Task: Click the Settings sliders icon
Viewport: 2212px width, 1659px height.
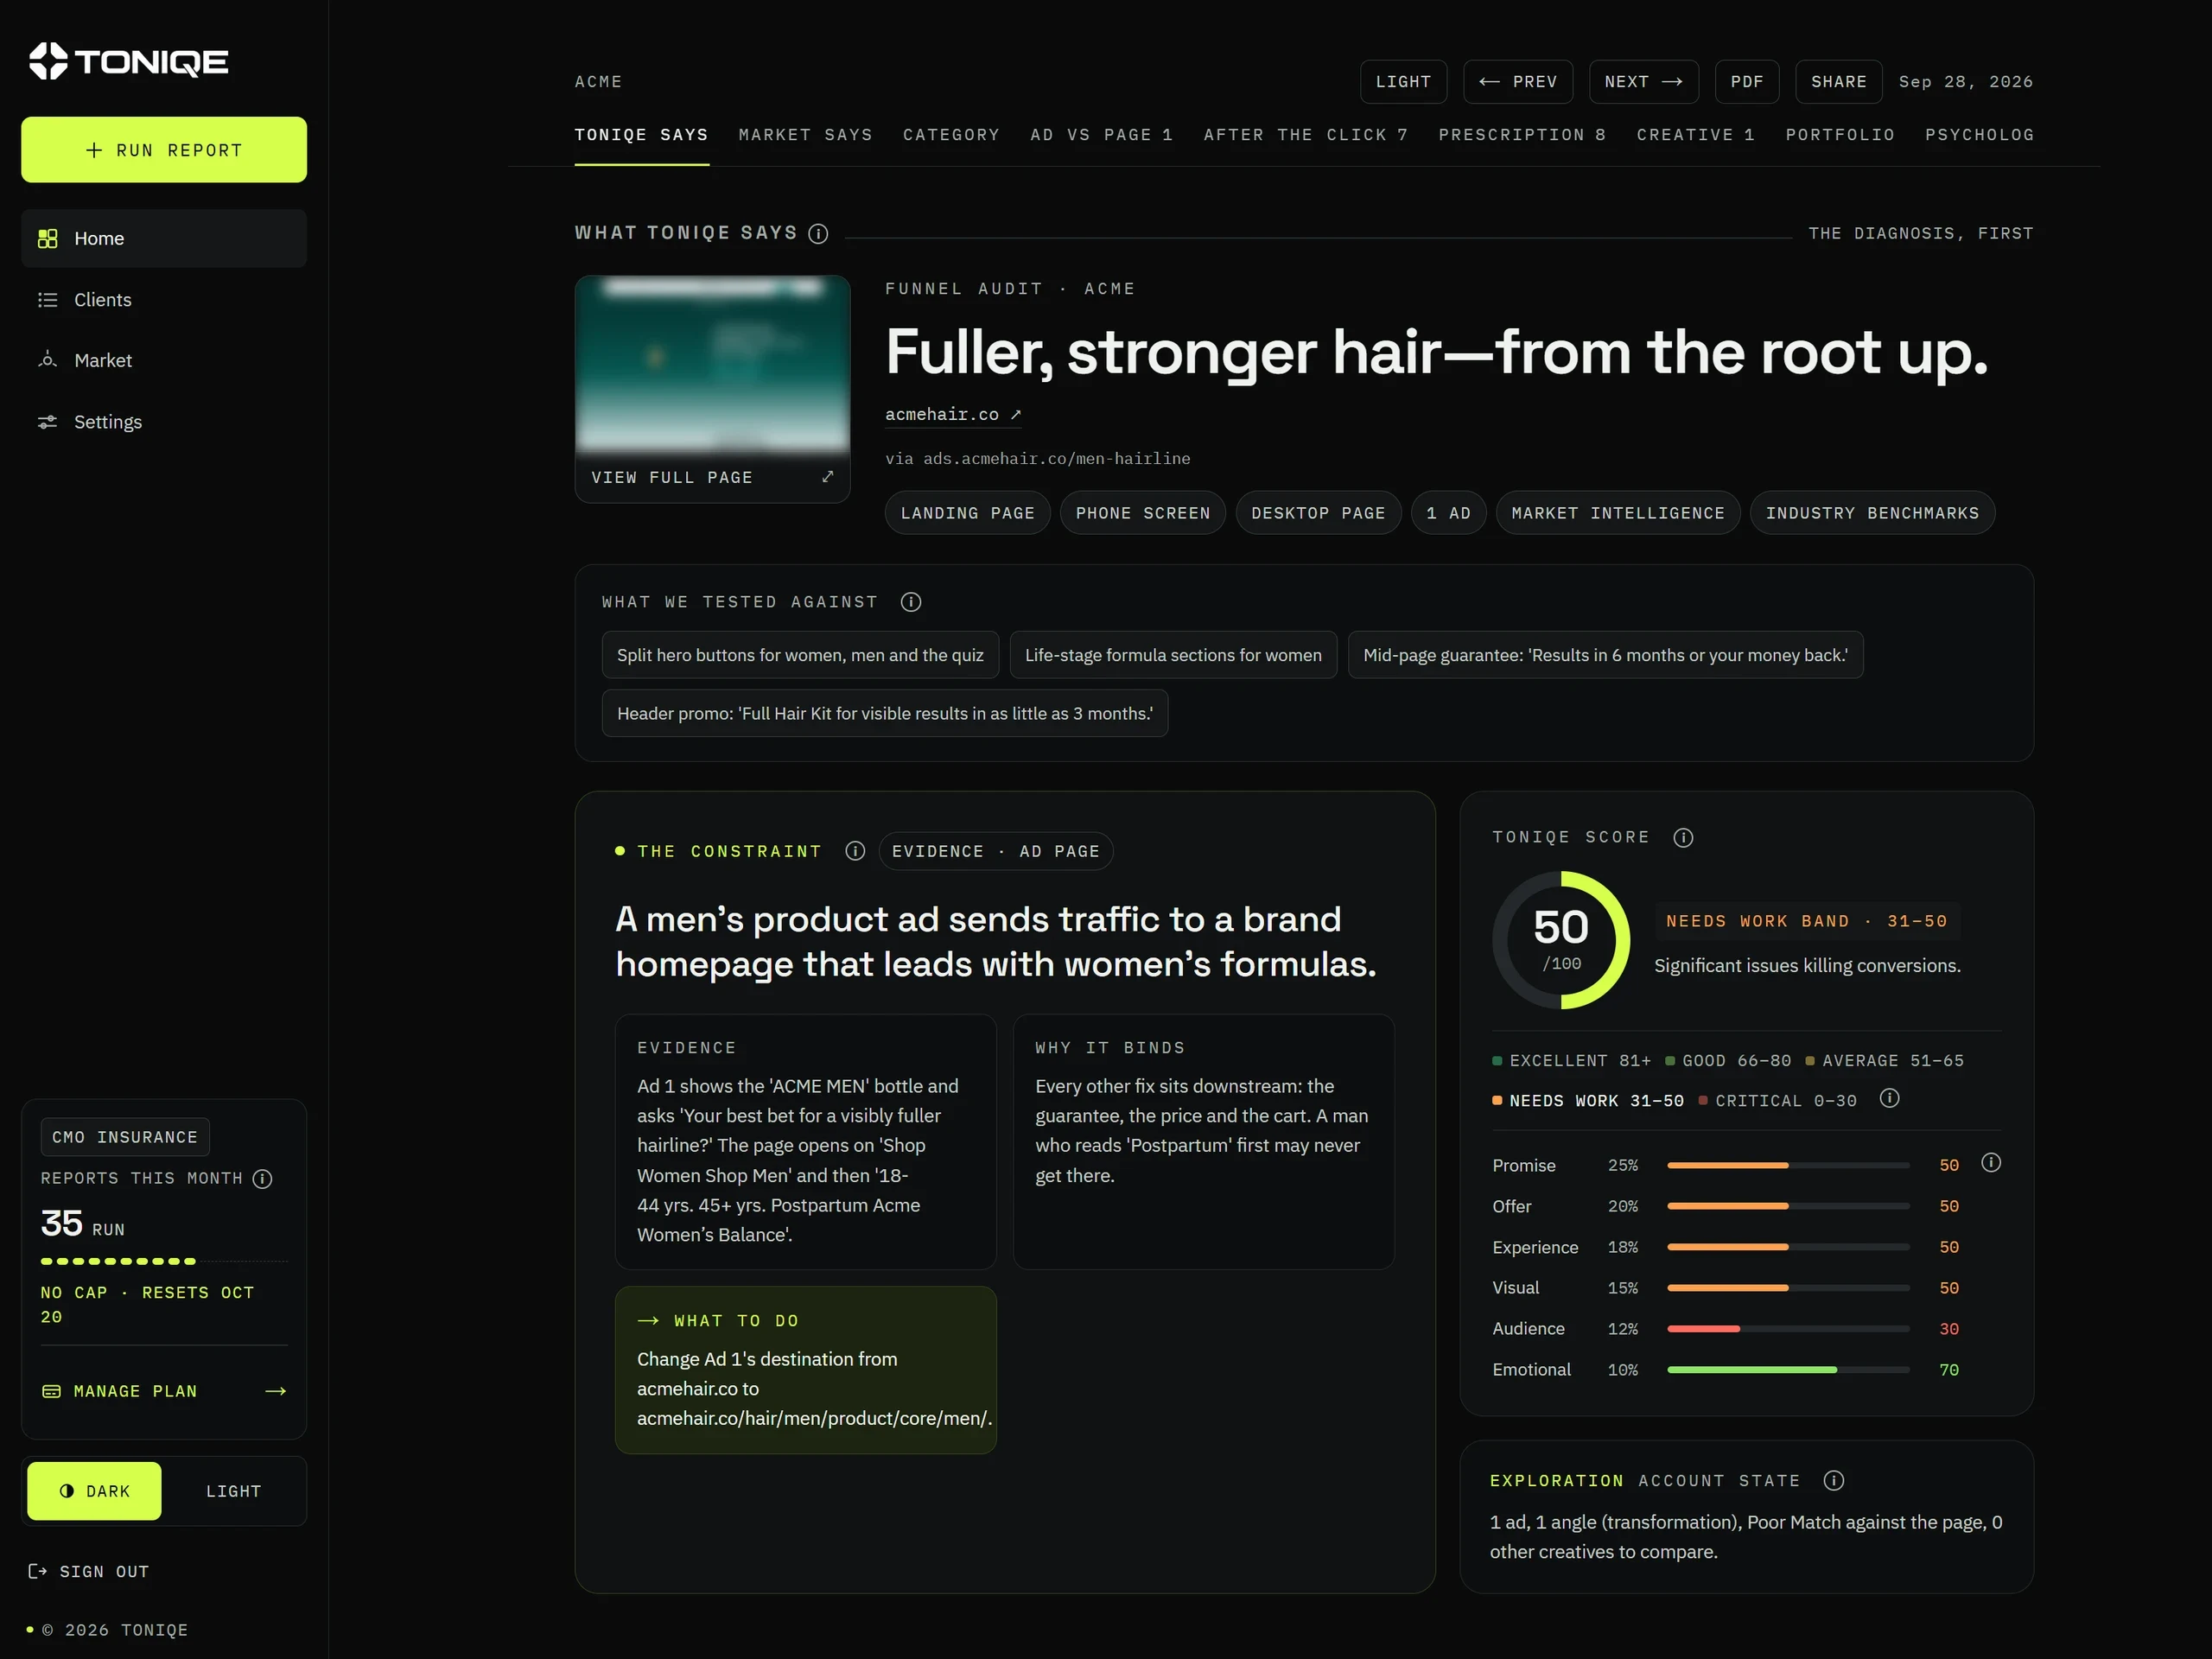Action: point(47,422)
